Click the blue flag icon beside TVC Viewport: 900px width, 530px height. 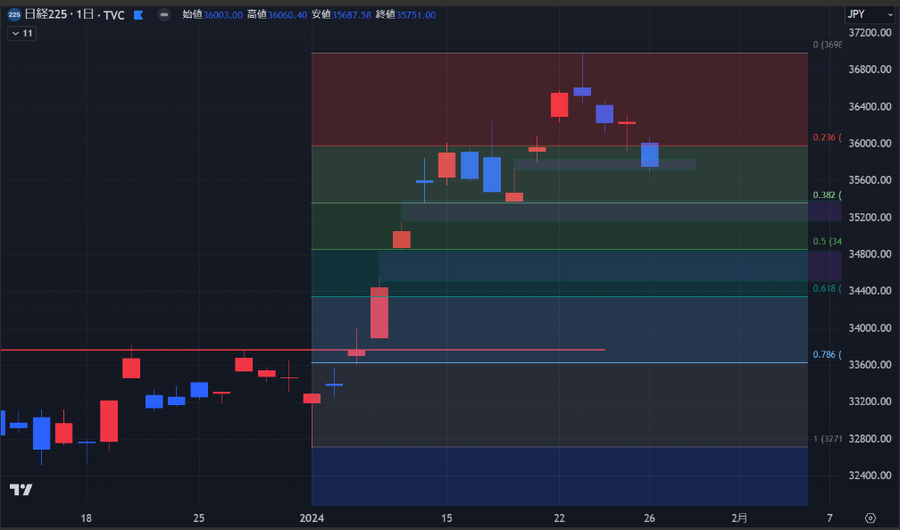138,16
